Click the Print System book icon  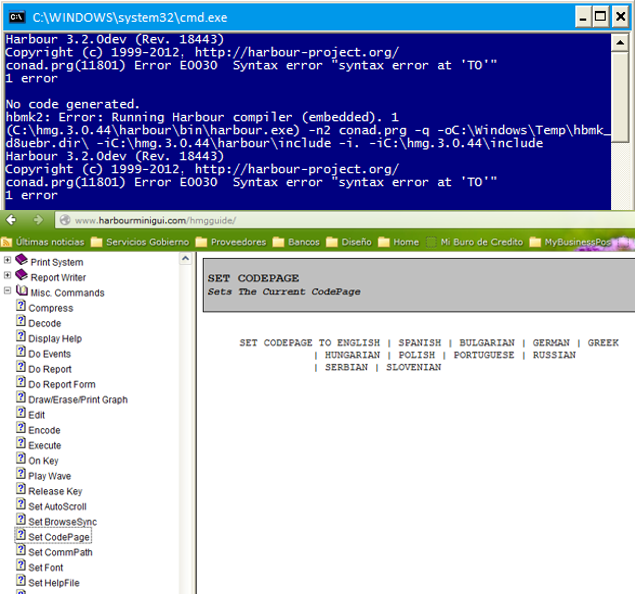[21, 260]
